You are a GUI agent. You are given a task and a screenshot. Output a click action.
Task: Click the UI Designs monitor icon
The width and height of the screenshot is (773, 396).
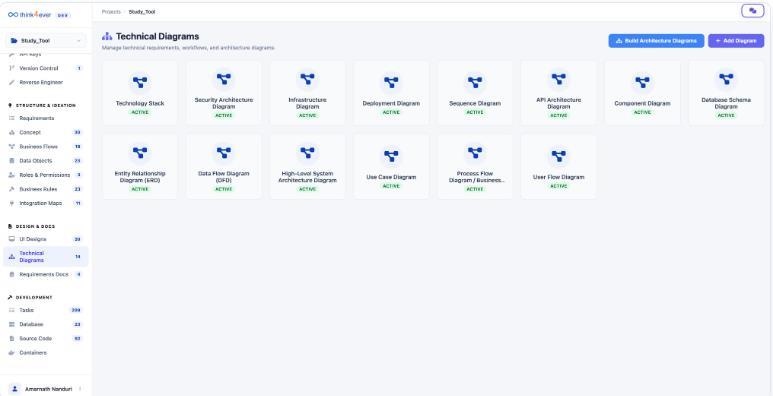click(x=12, y=239)
